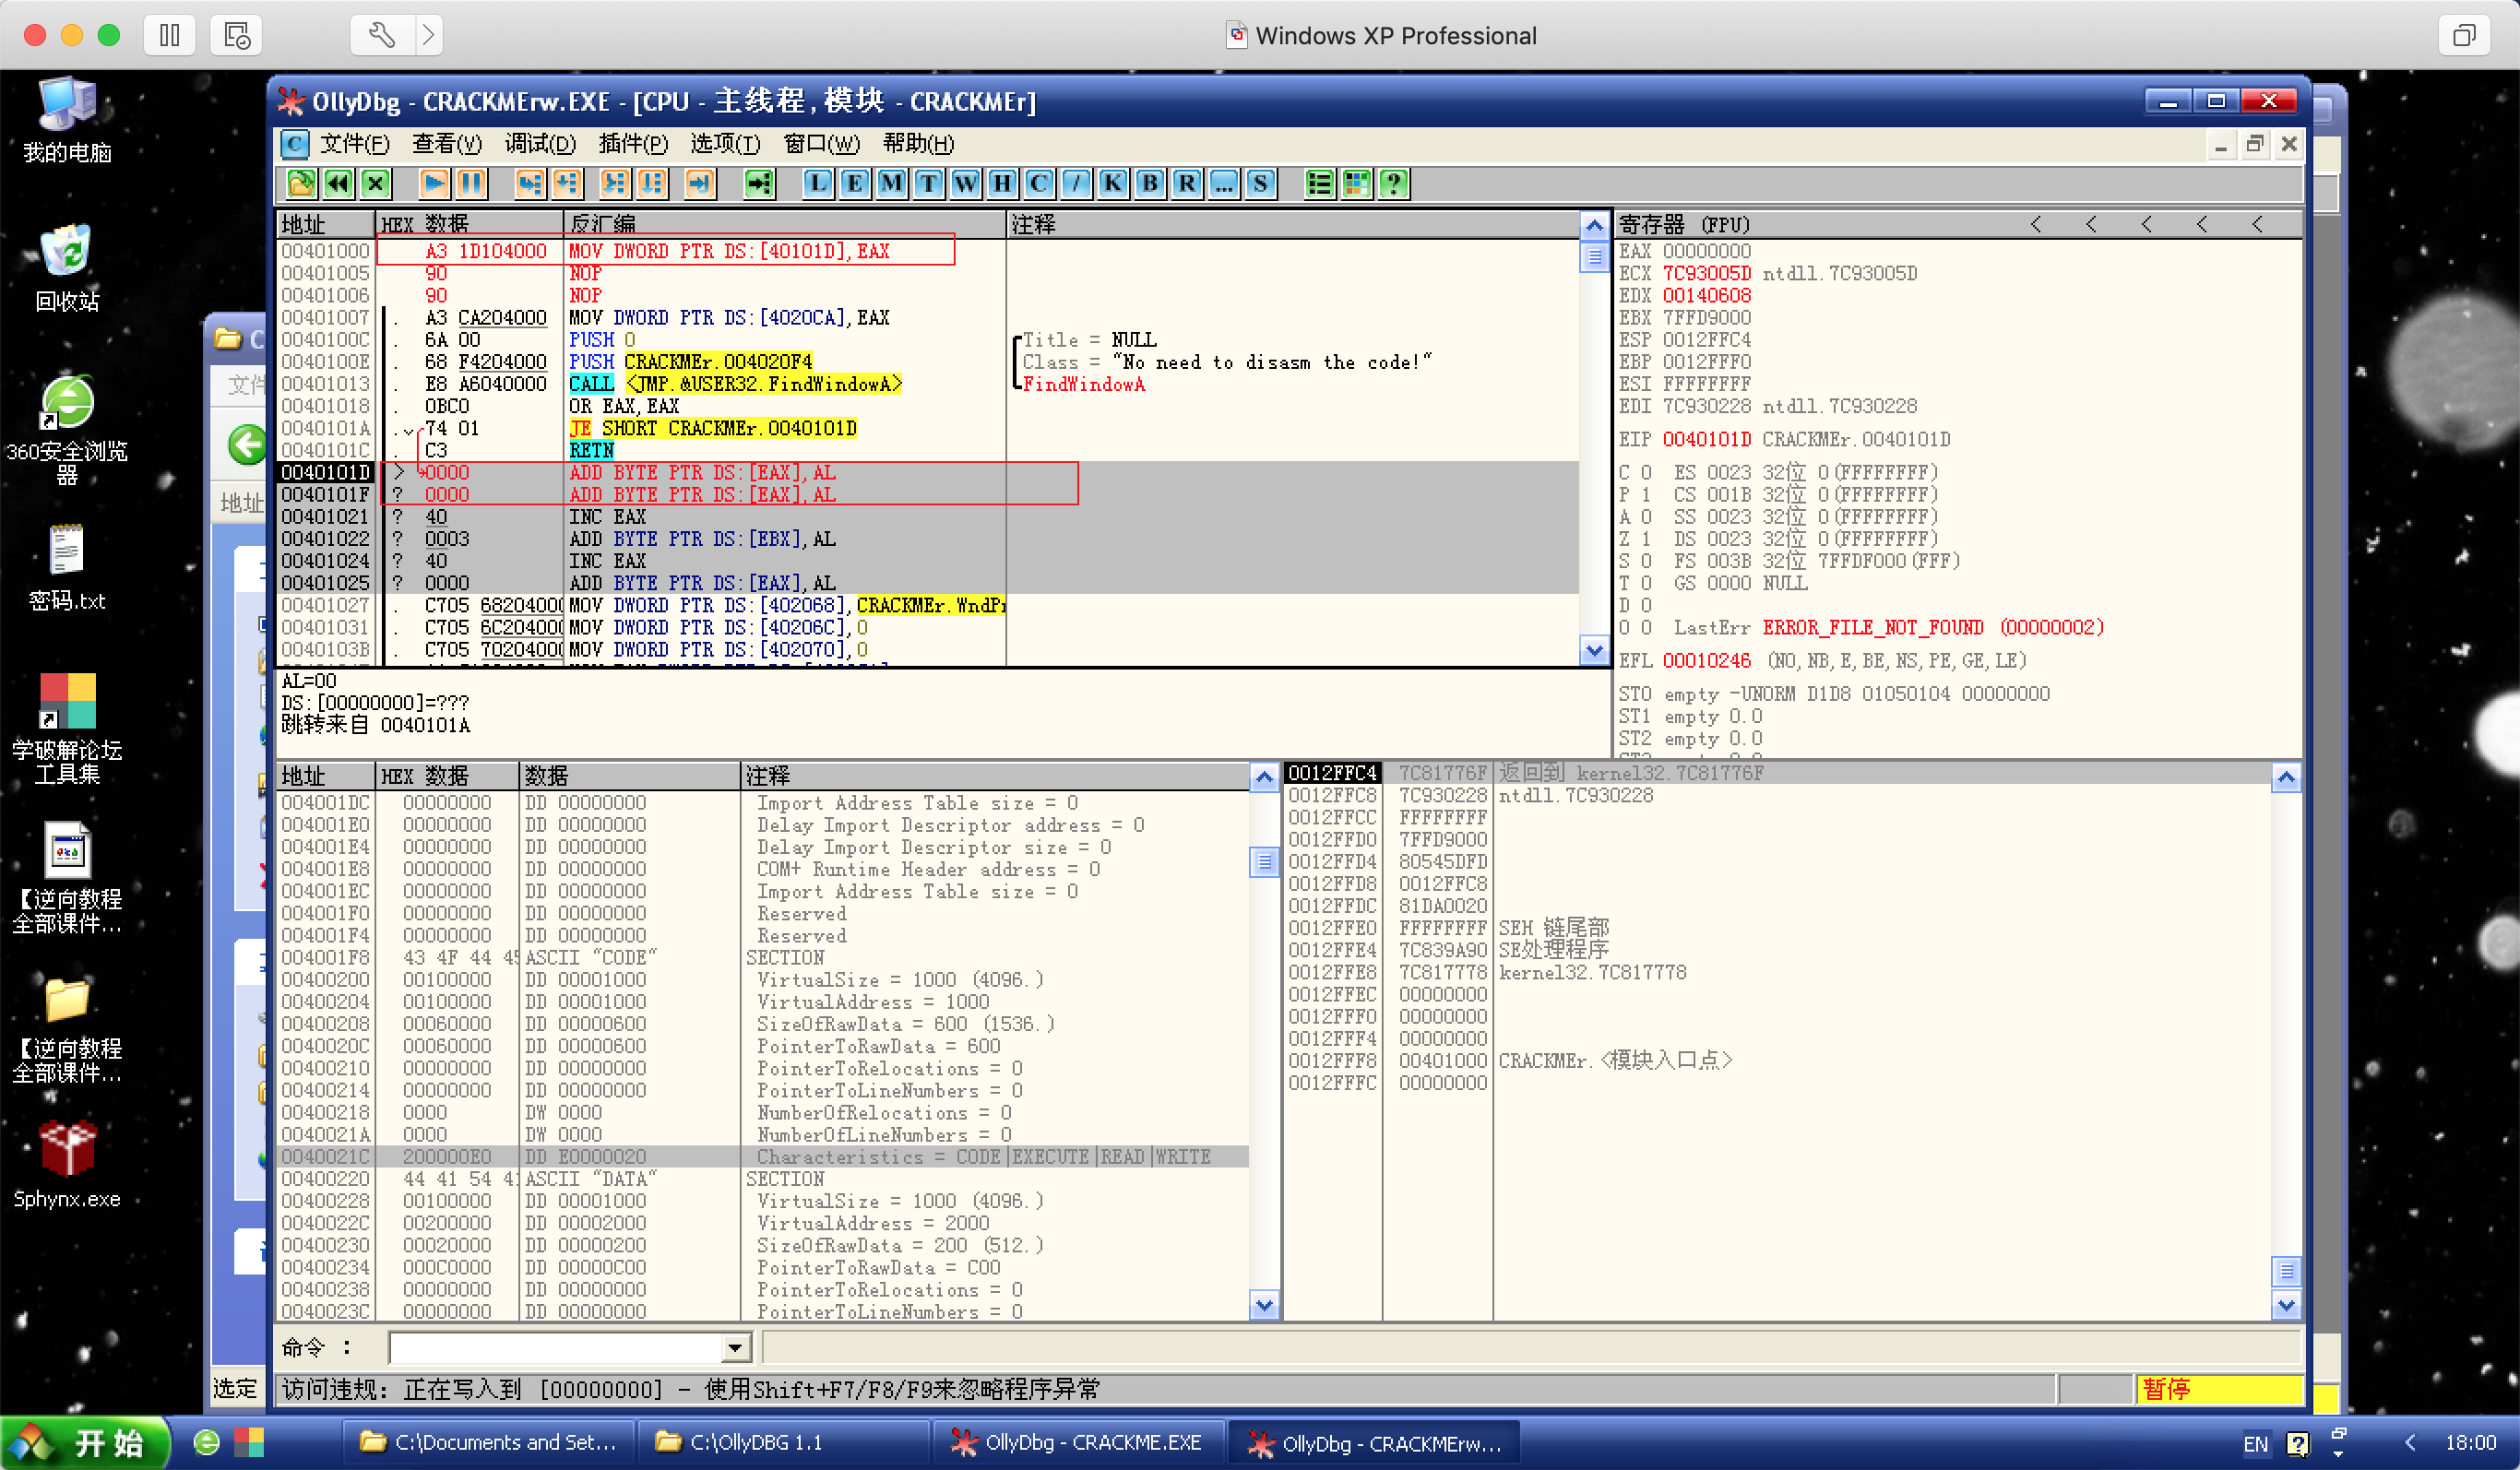Open the 调试(D) menu

539,144
